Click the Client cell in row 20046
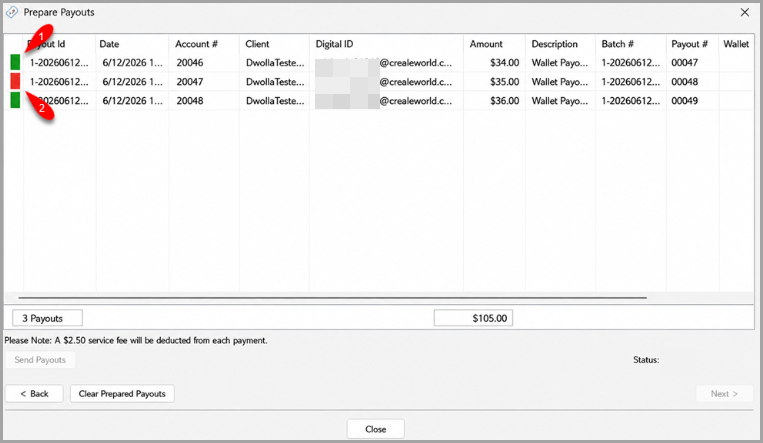763x443 pixels. pyautogui.click(x=275, y=62)
